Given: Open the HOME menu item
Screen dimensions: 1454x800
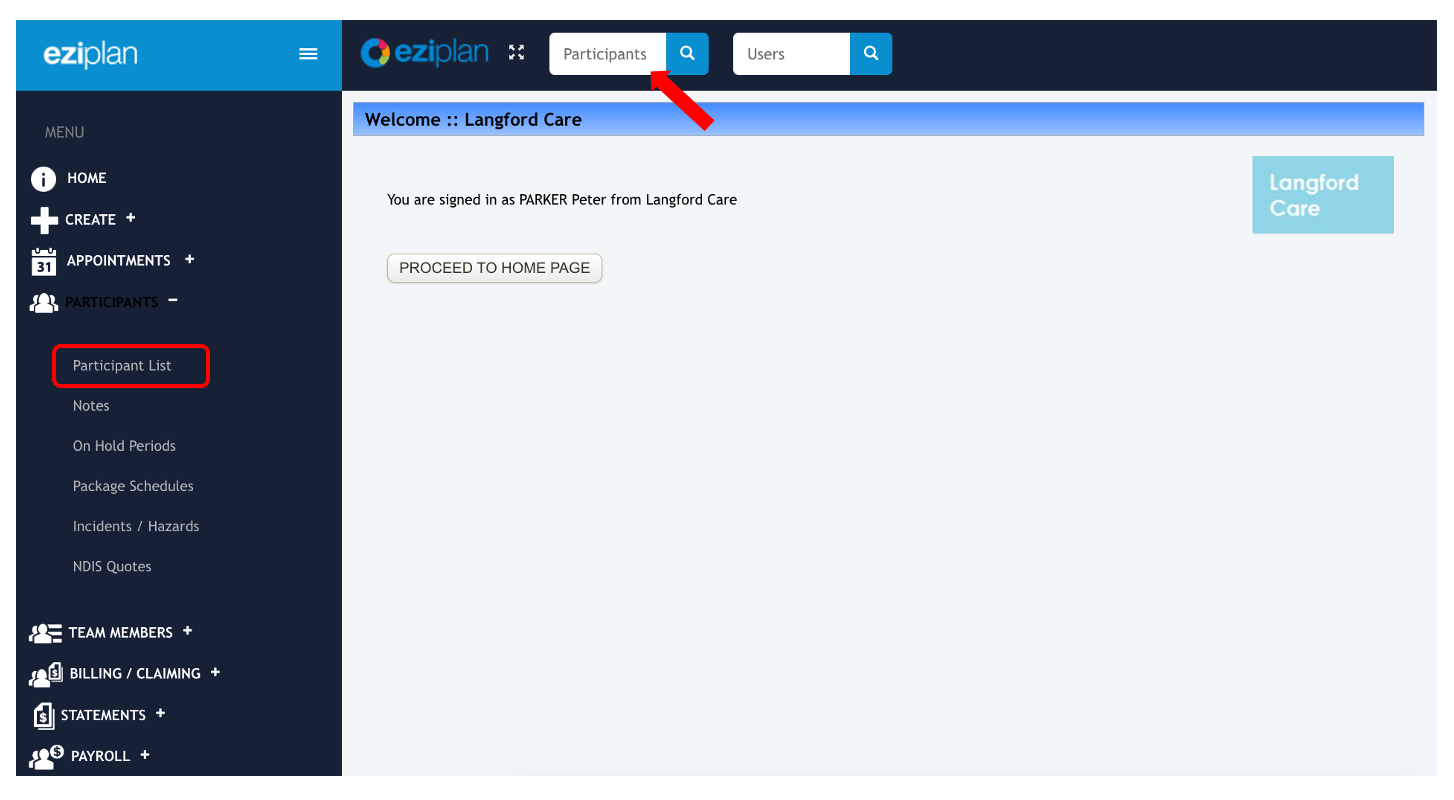Looking at the screenshot, I should point(86,178).
